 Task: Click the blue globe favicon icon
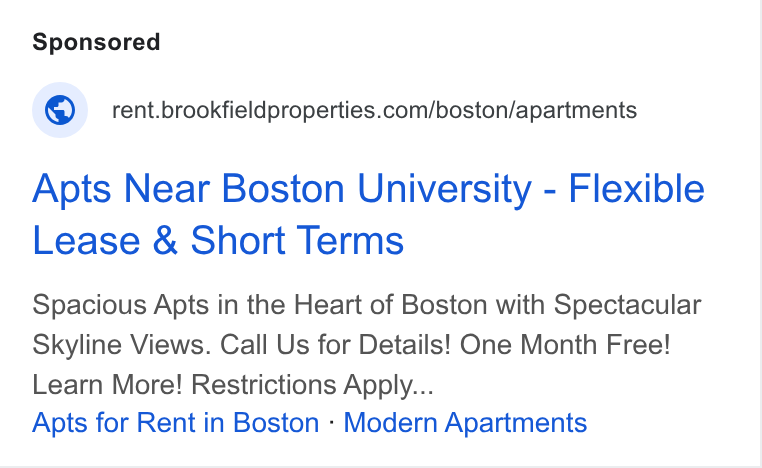(x=60, y=110)
